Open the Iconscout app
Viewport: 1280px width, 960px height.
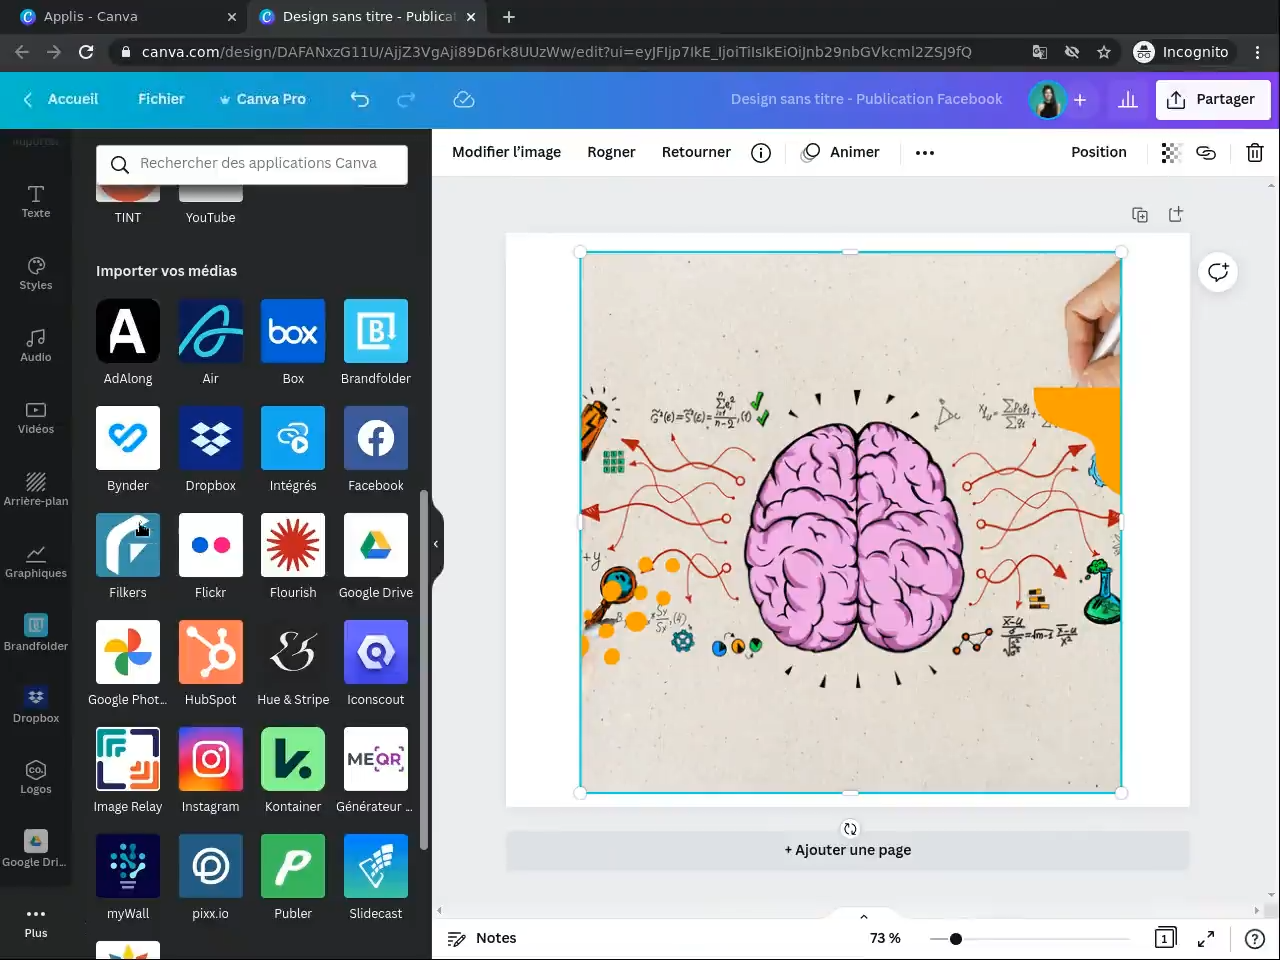[x=376, y=652]
